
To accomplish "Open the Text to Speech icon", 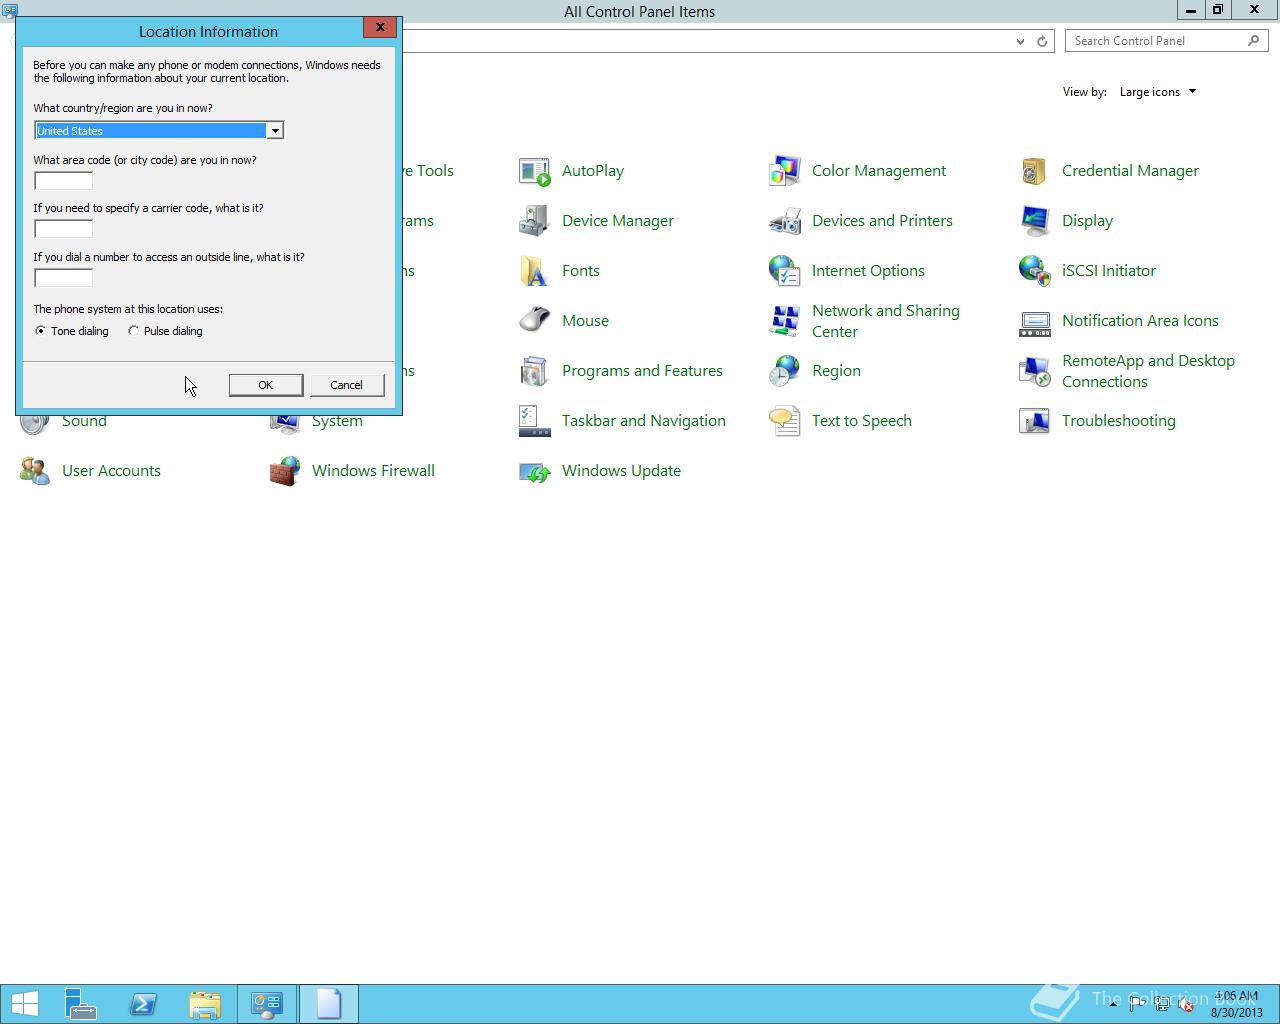I will 785,421.
